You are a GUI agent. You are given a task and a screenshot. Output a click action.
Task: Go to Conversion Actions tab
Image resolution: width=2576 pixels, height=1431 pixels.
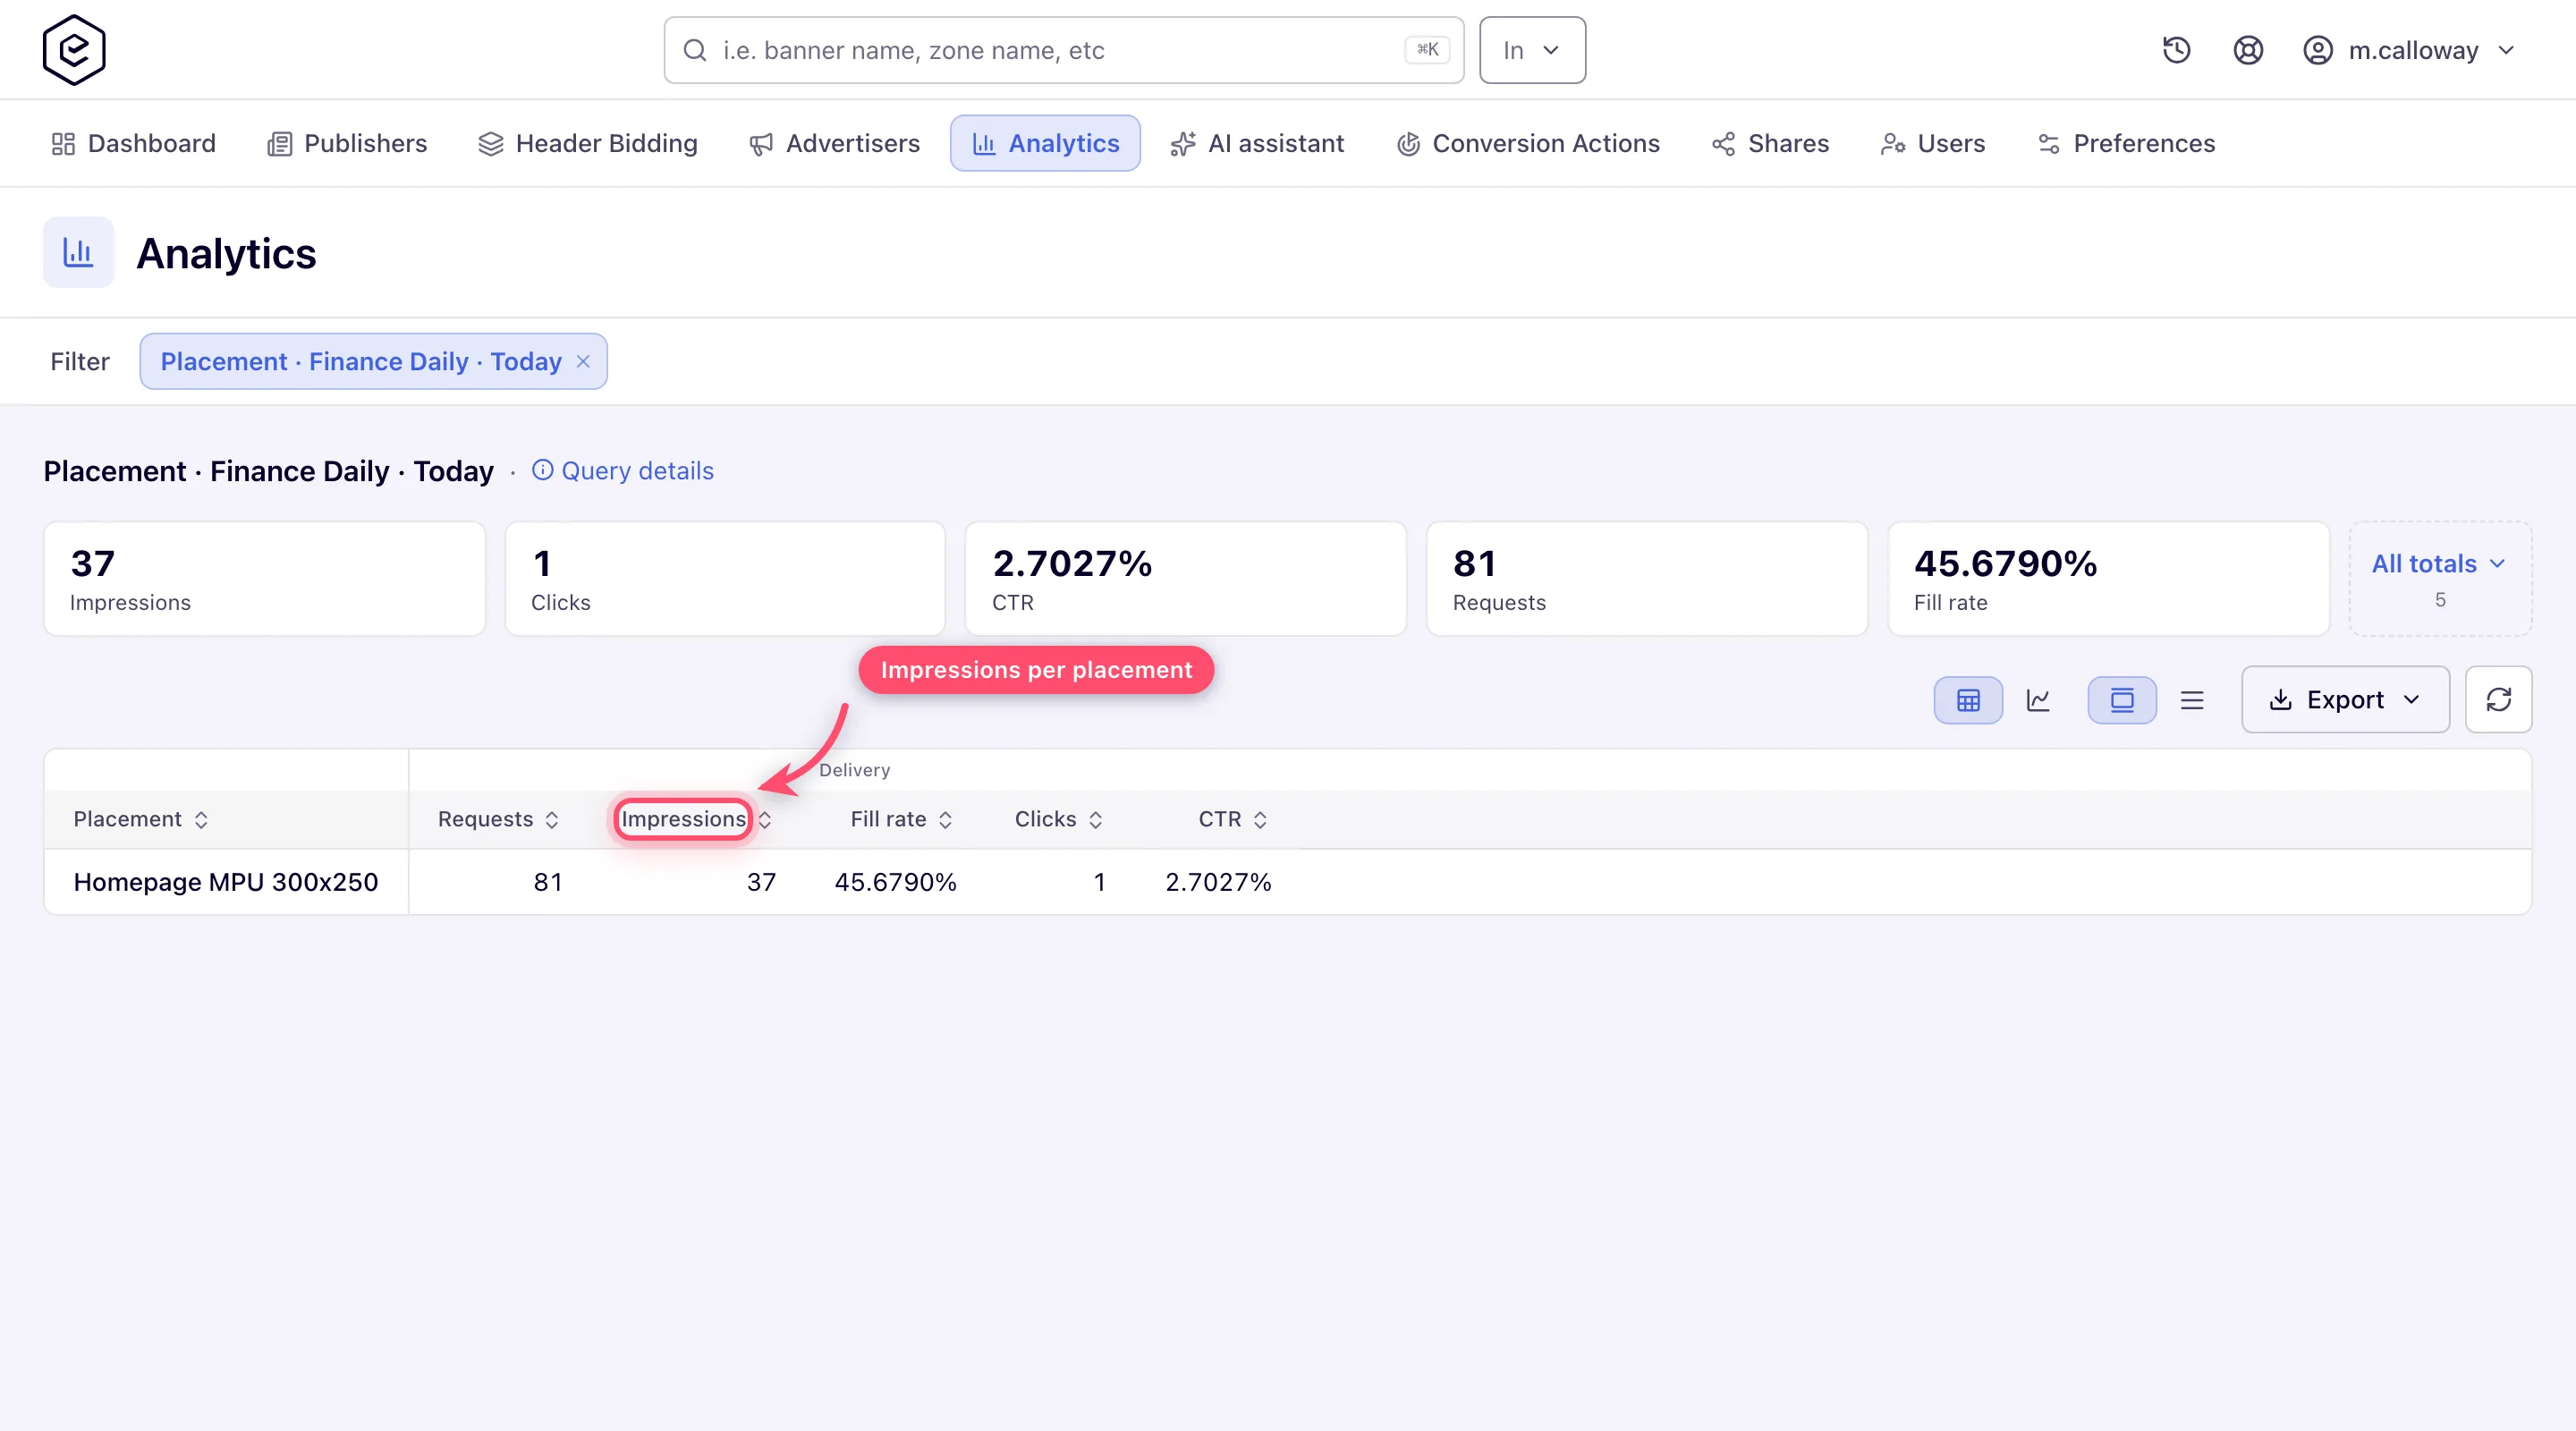pyautogui.click(x=1528, y=143)
